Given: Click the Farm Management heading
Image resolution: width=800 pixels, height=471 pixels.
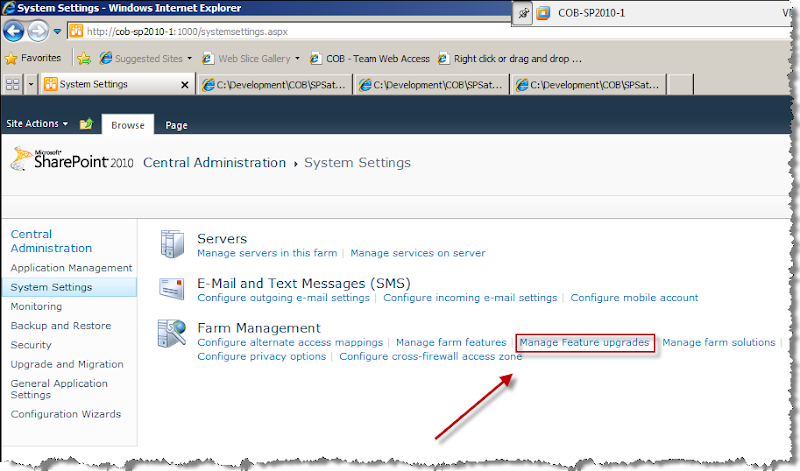Looking at the screenshot, I should [x=259, y=328].
